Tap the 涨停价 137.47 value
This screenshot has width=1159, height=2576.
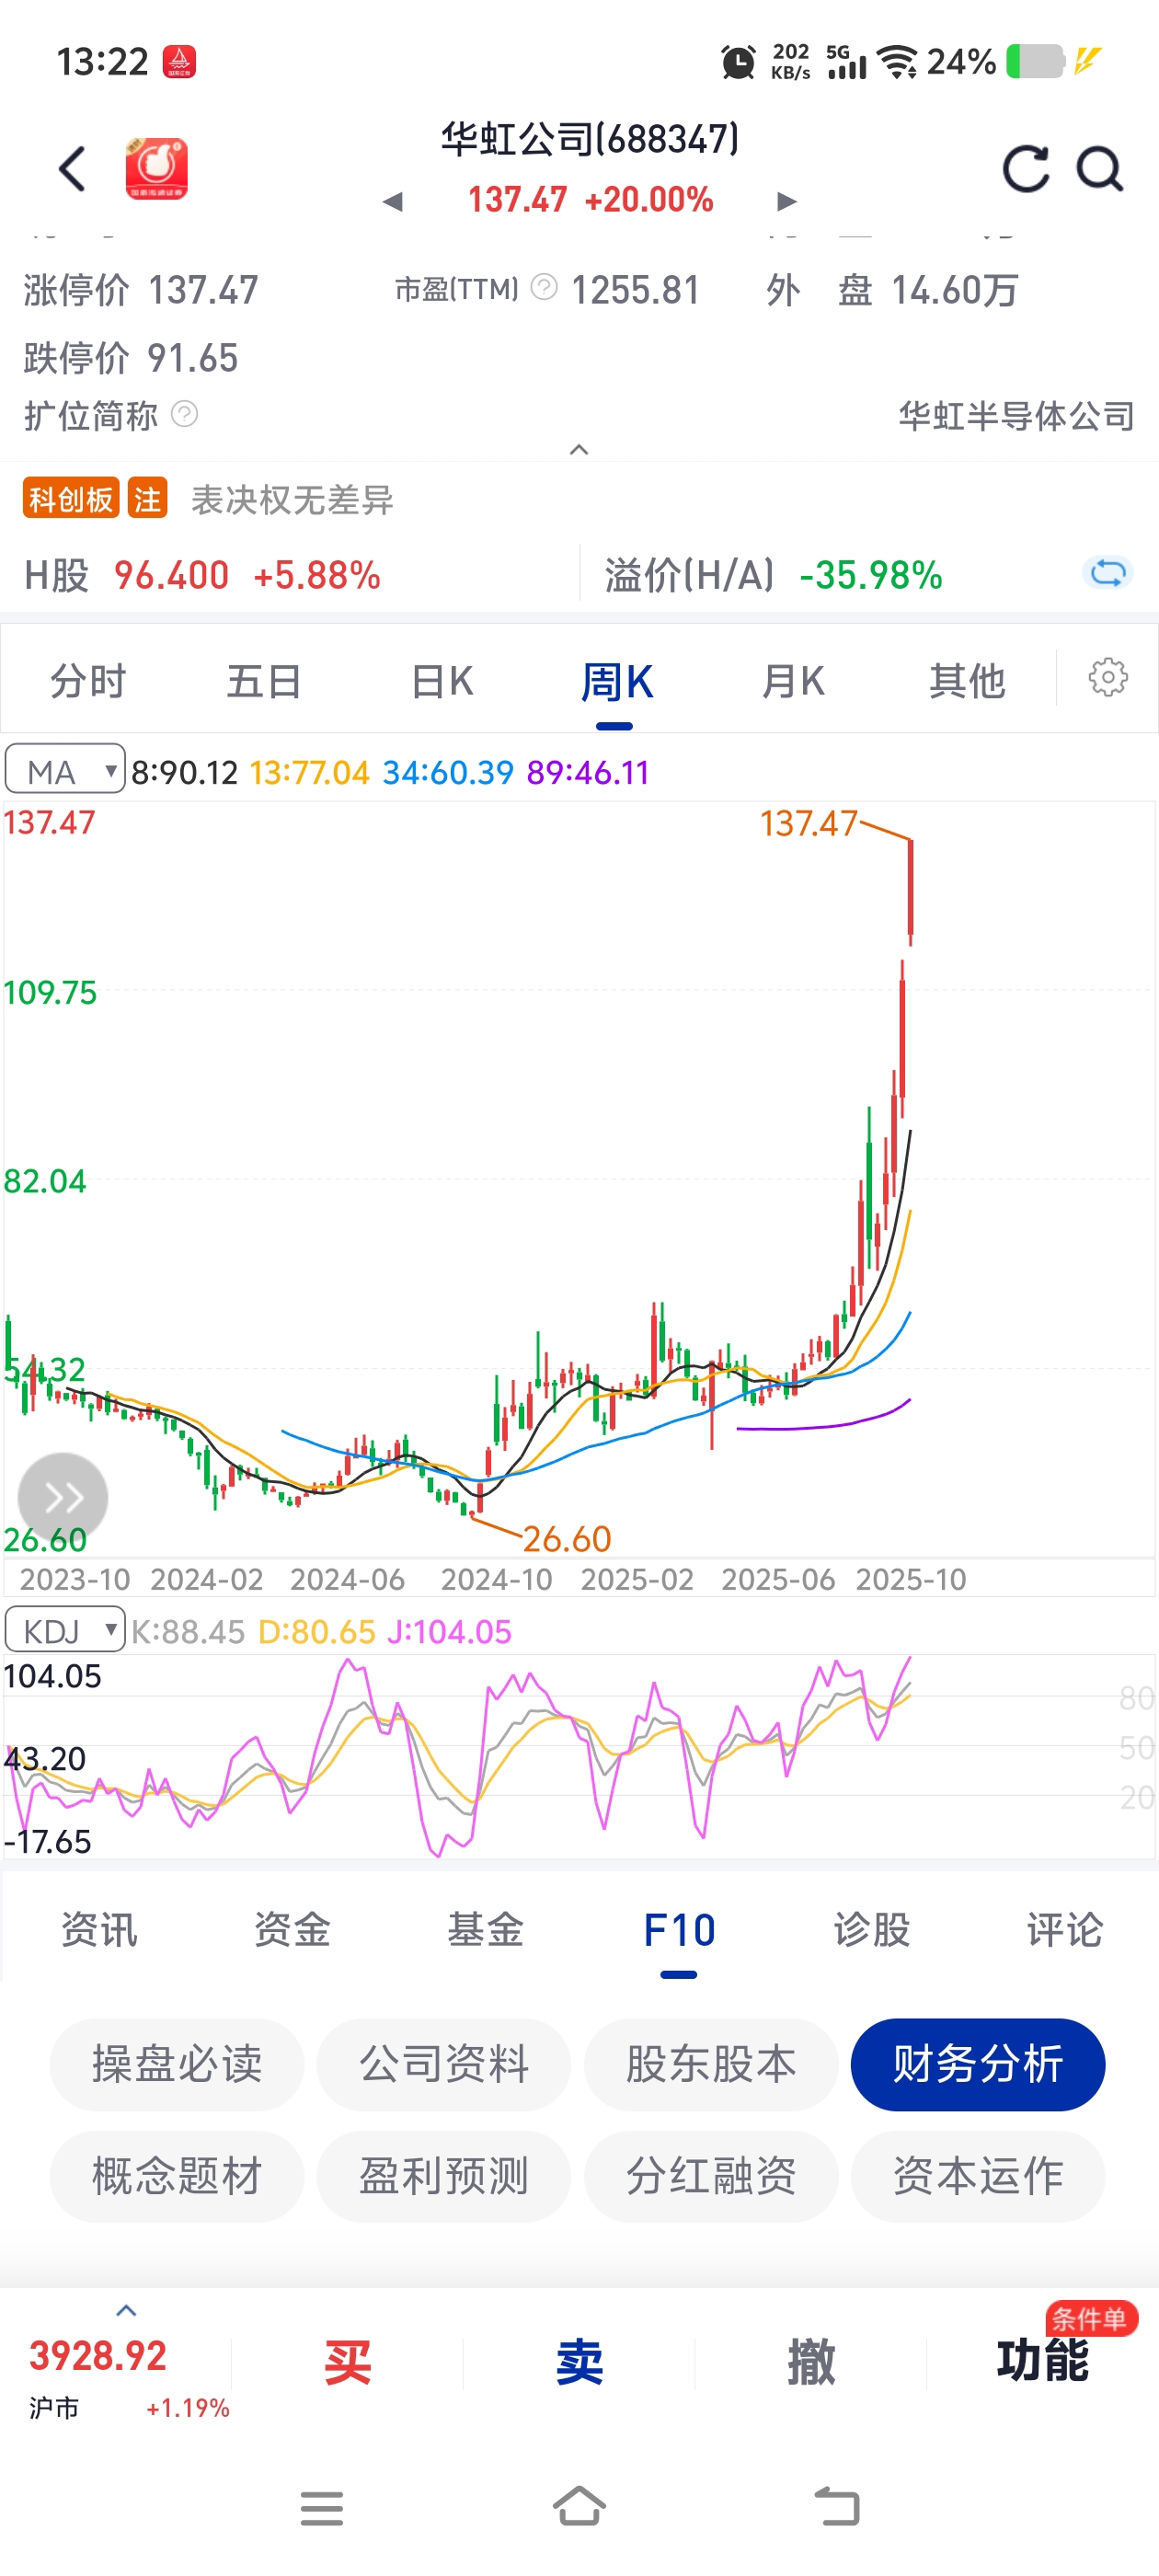pyautogui.click(x=203, y=290)
